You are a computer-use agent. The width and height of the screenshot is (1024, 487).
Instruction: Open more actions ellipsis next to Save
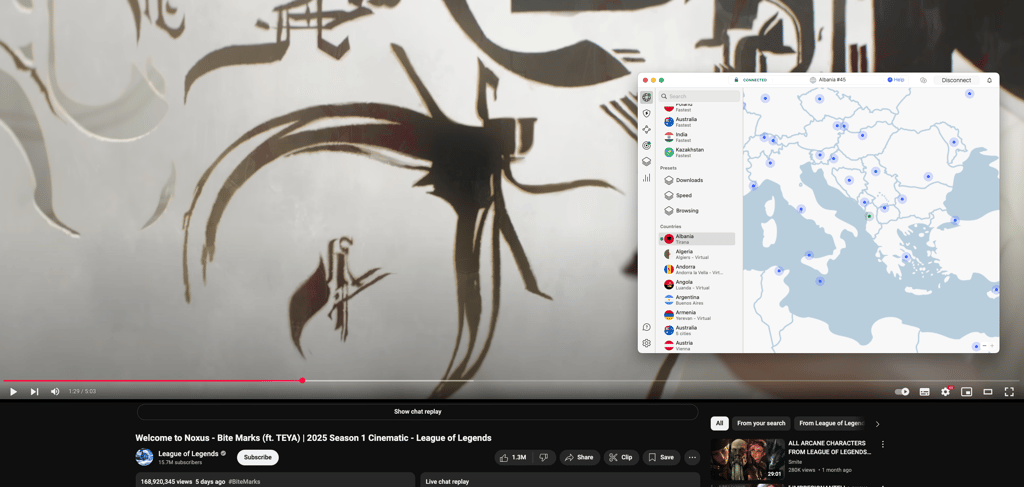coord(692,458)
